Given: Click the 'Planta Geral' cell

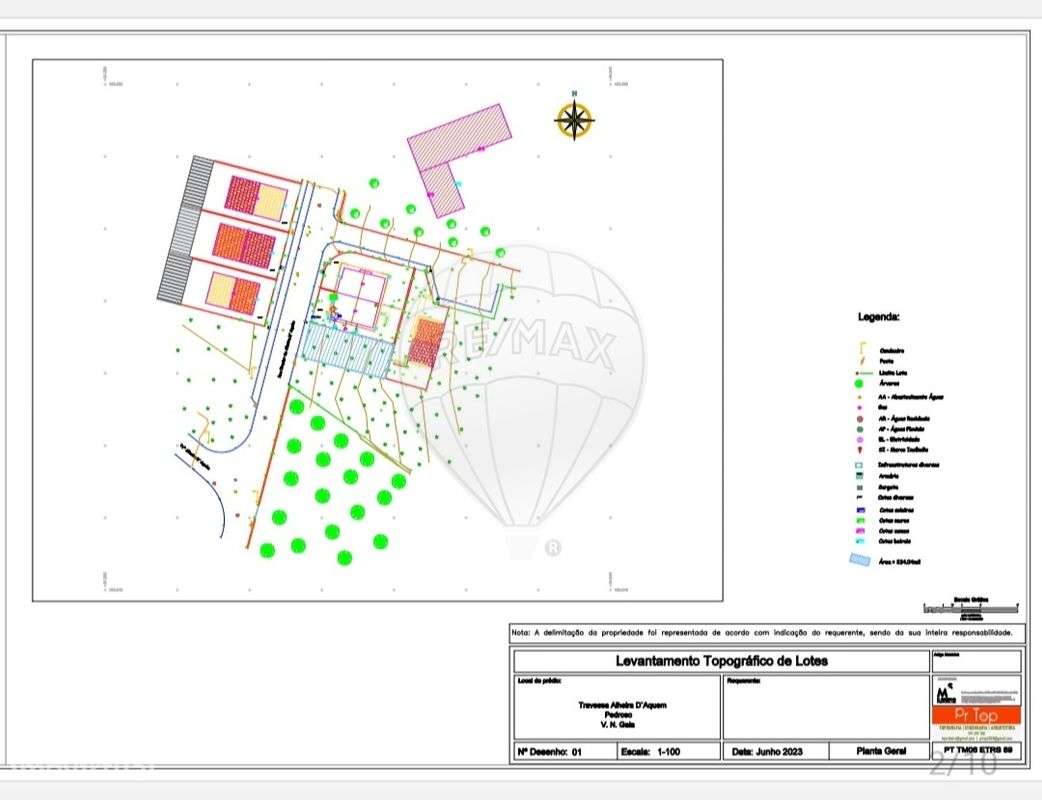Looking at the screenshot, I should click(879, 751).
